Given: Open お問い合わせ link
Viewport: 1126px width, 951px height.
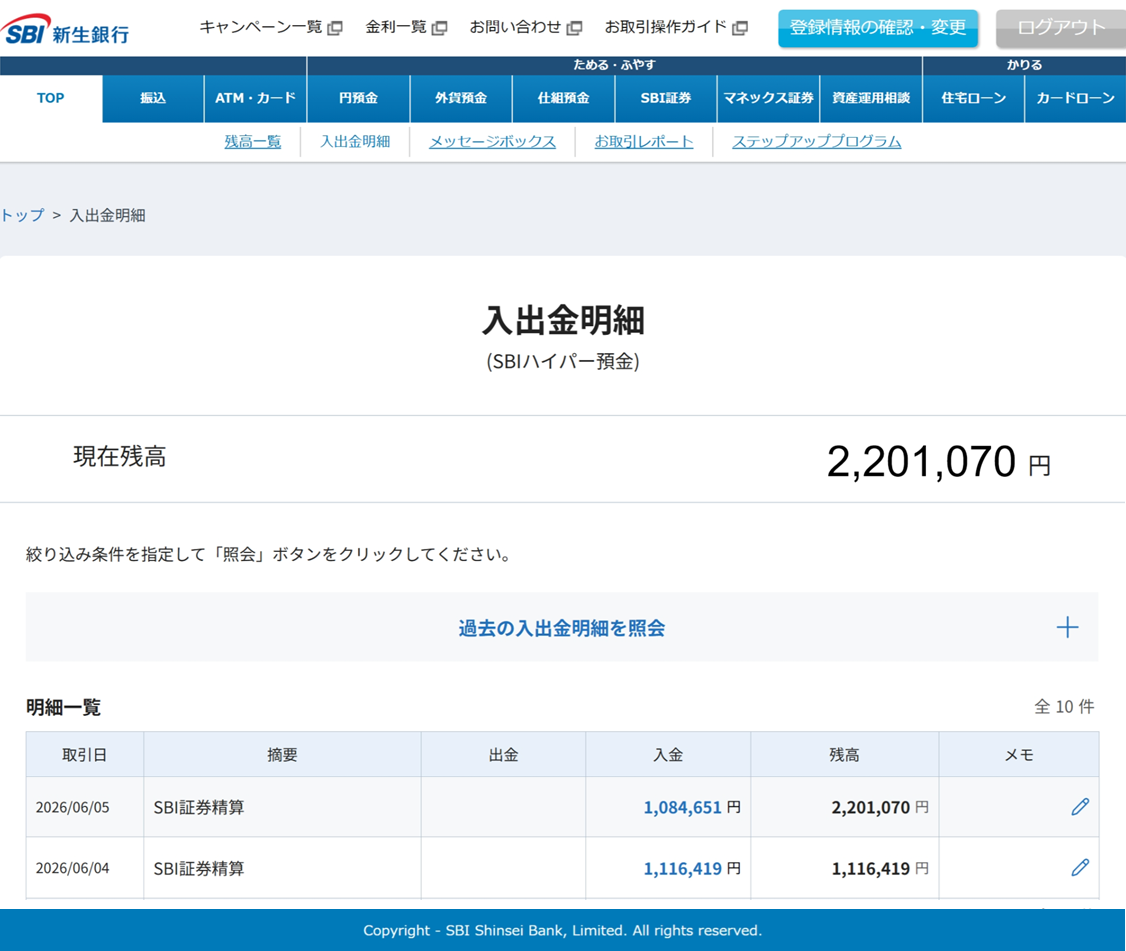Looking at the screenshot, I should click(515, 27).
